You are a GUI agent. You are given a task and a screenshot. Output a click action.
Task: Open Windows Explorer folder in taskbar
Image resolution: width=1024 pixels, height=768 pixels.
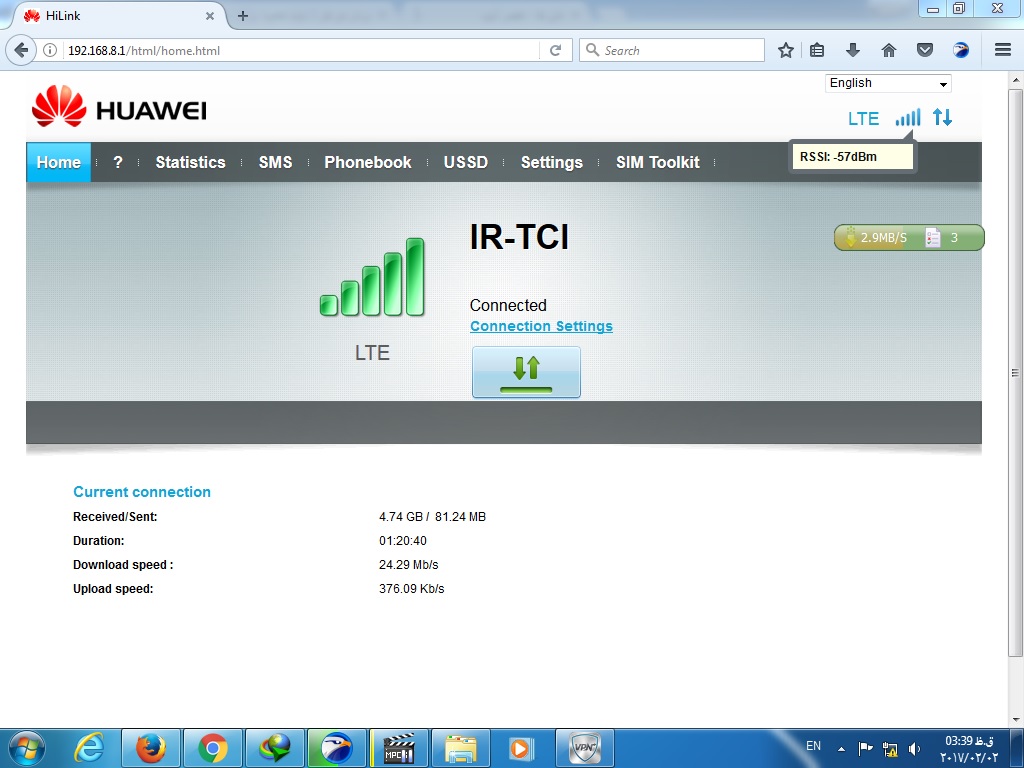click(460, 748)
